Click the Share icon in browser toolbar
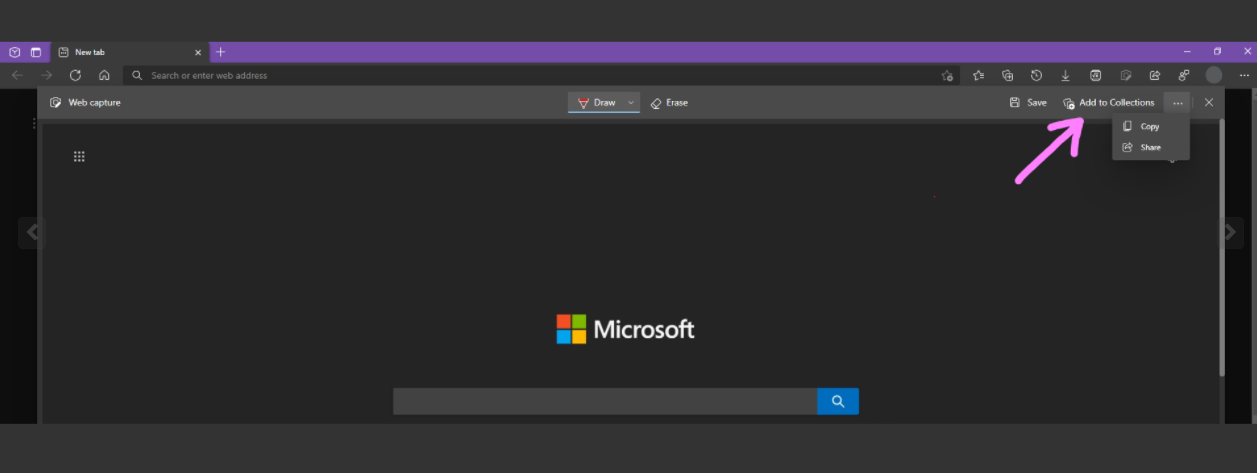1257x473 pixels. click(x=1155, y=75)
